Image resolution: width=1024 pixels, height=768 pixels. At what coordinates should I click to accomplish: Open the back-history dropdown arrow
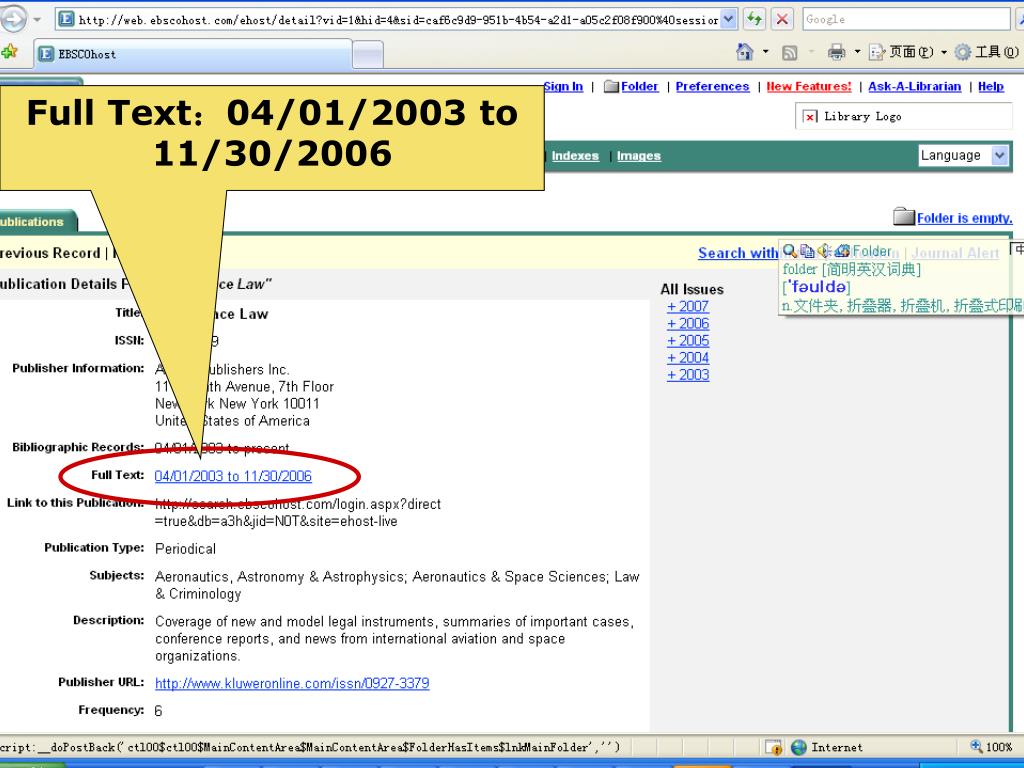click(x=37, y=20)
